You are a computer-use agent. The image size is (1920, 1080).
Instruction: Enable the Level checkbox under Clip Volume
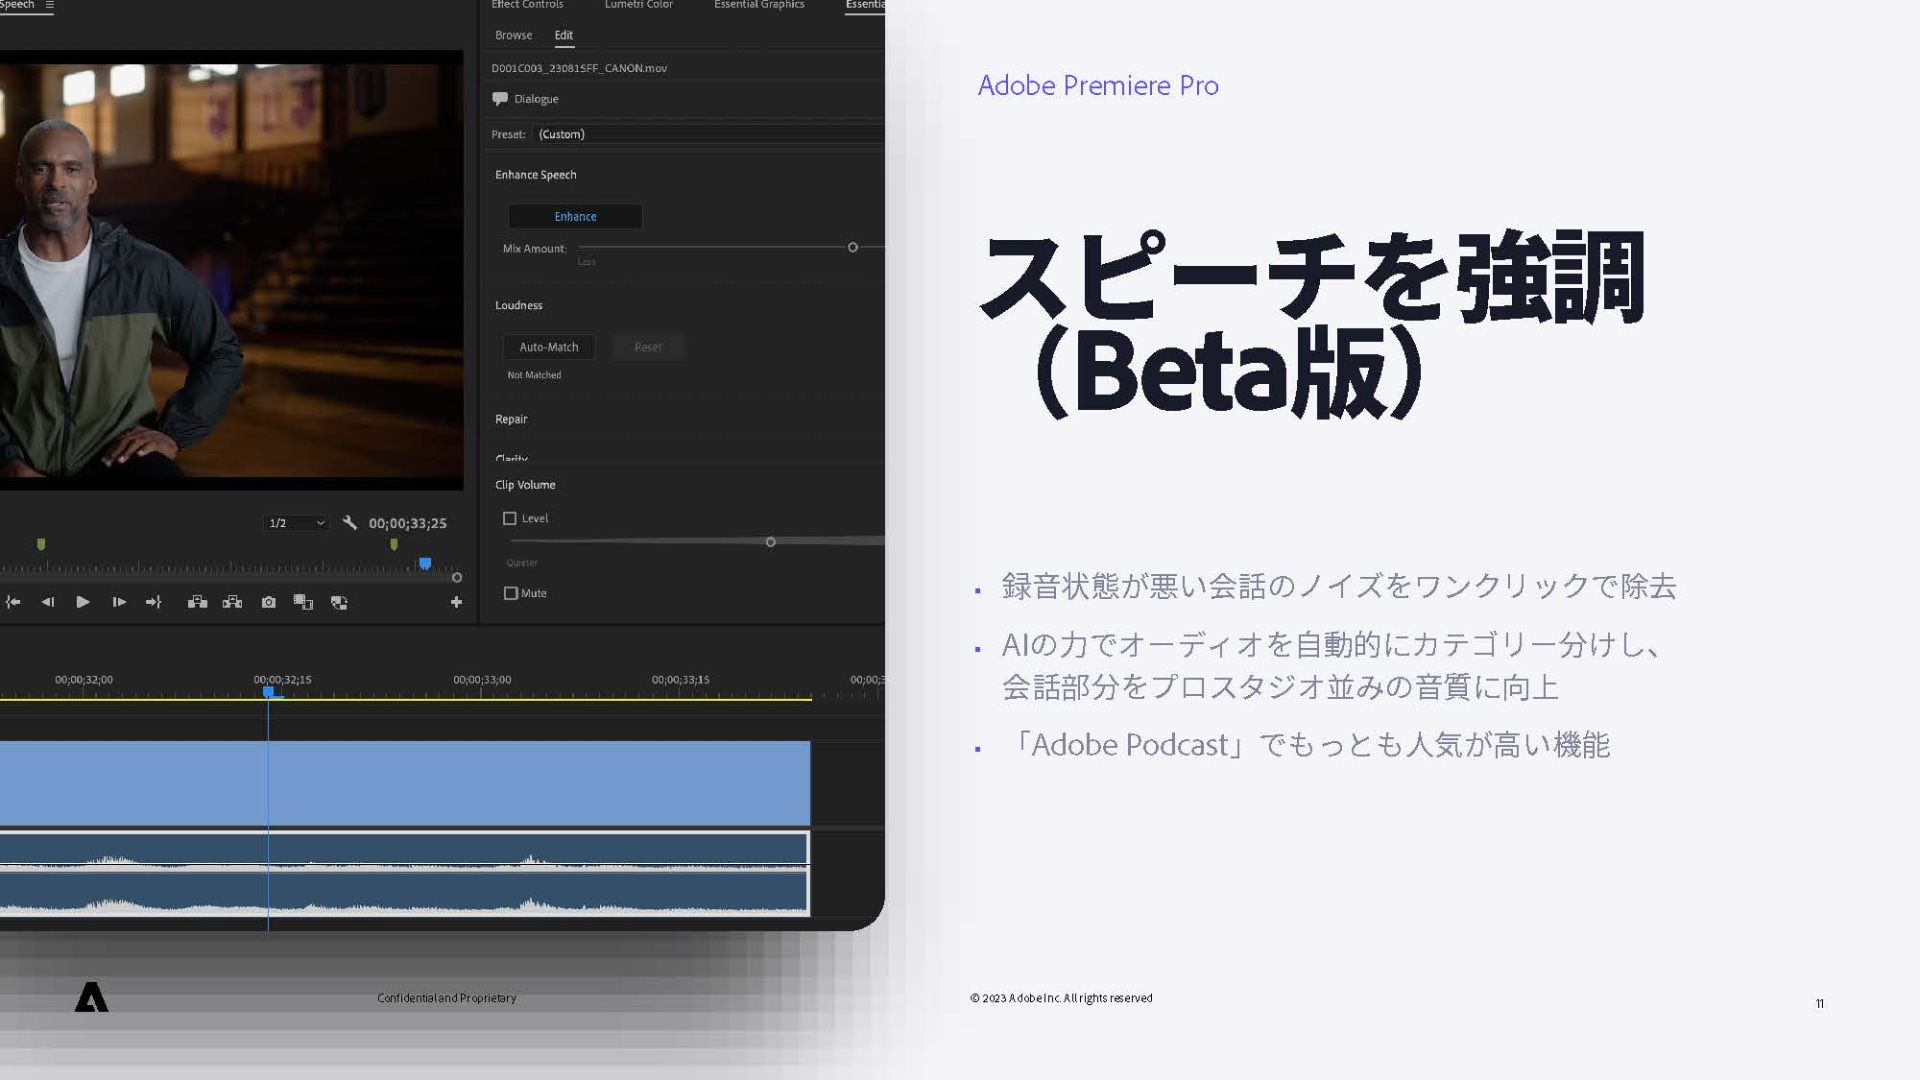pyautogui.click(x=510, y=518)
